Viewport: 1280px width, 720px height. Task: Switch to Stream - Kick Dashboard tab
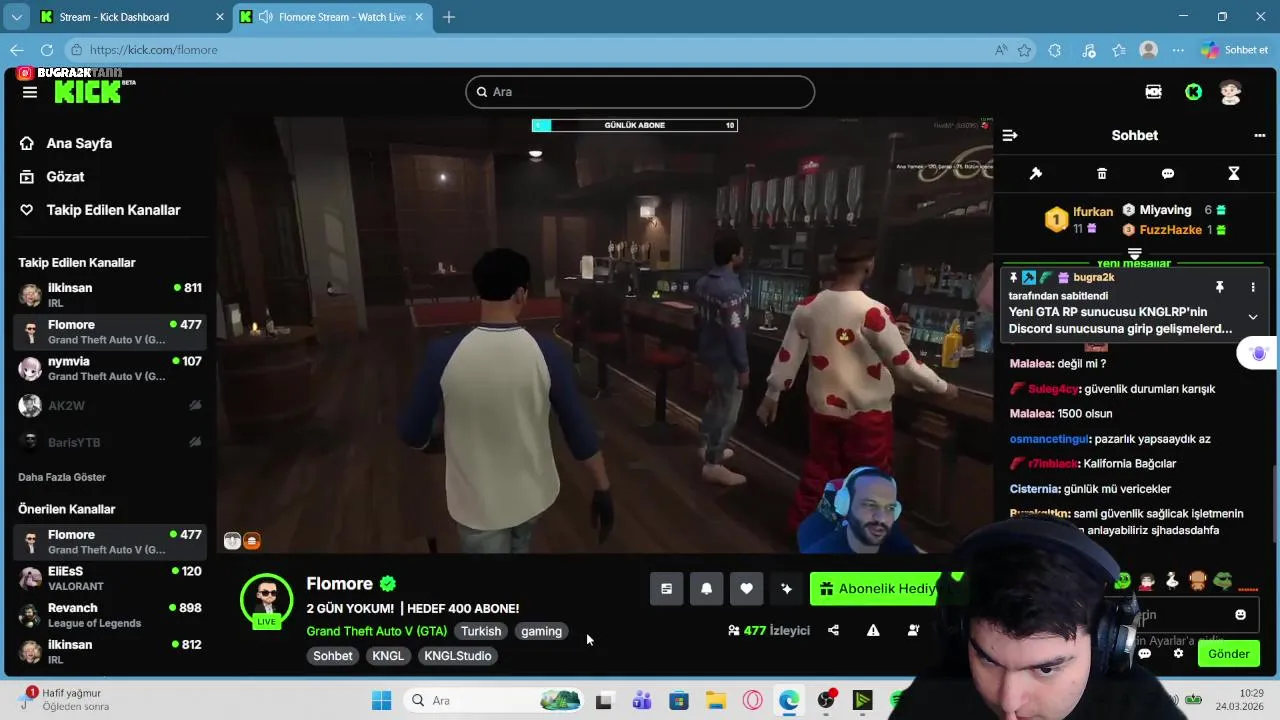point(130,17)
